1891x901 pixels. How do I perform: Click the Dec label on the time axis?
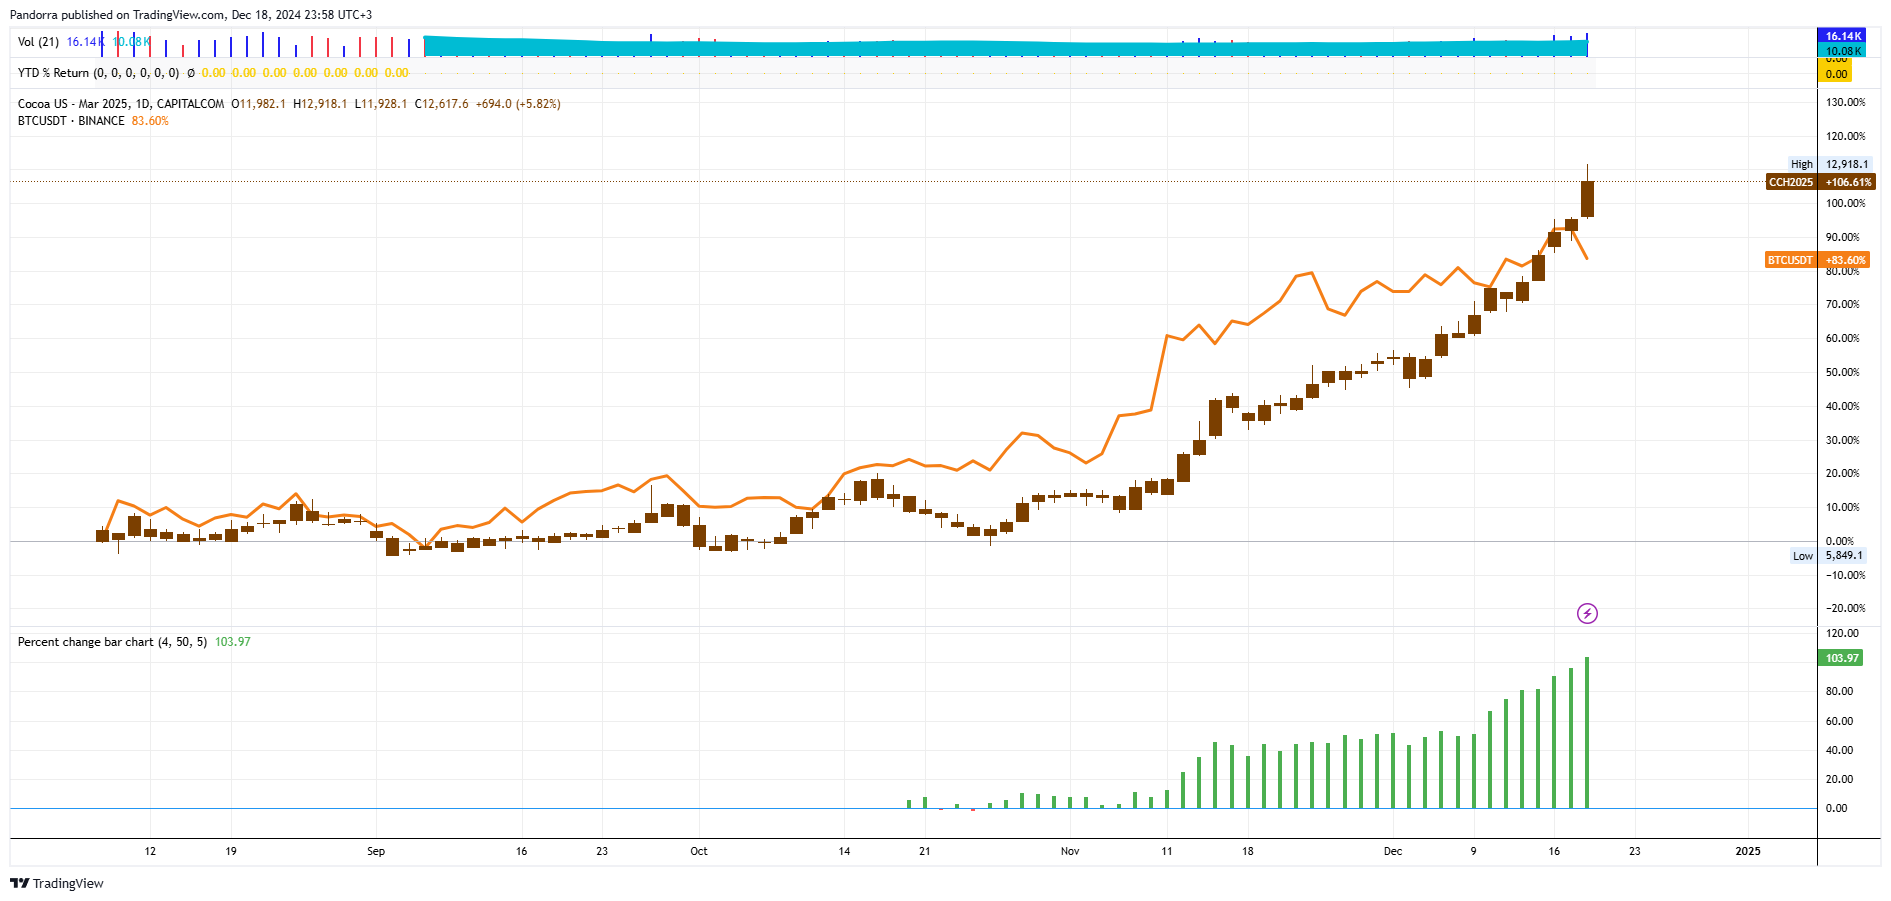click(x=1393, y=852)
